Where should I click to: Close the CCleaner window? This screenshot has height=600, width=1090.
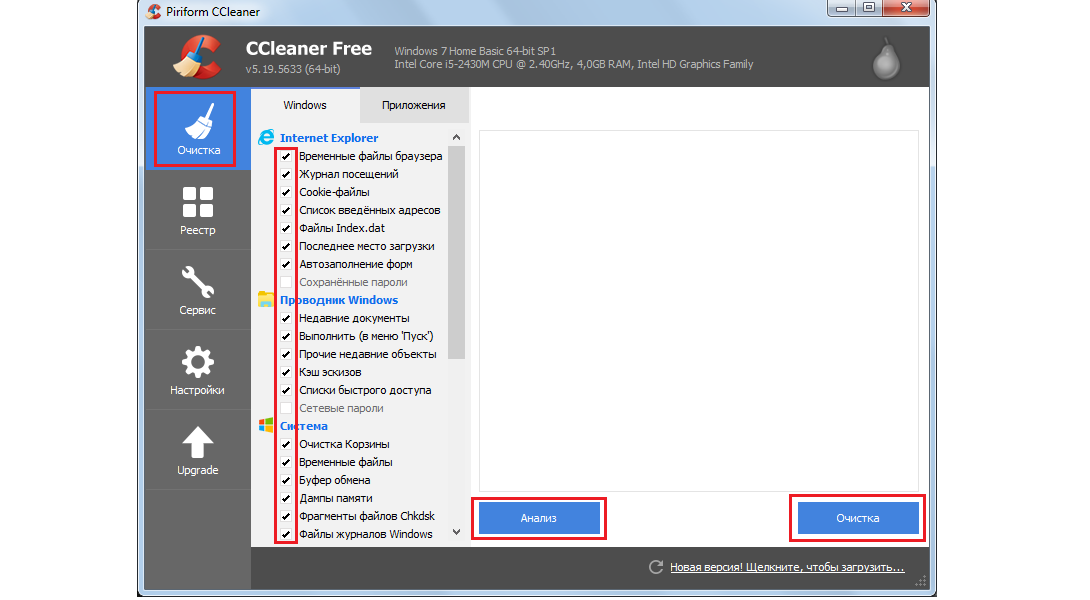(x=906, y=8)
